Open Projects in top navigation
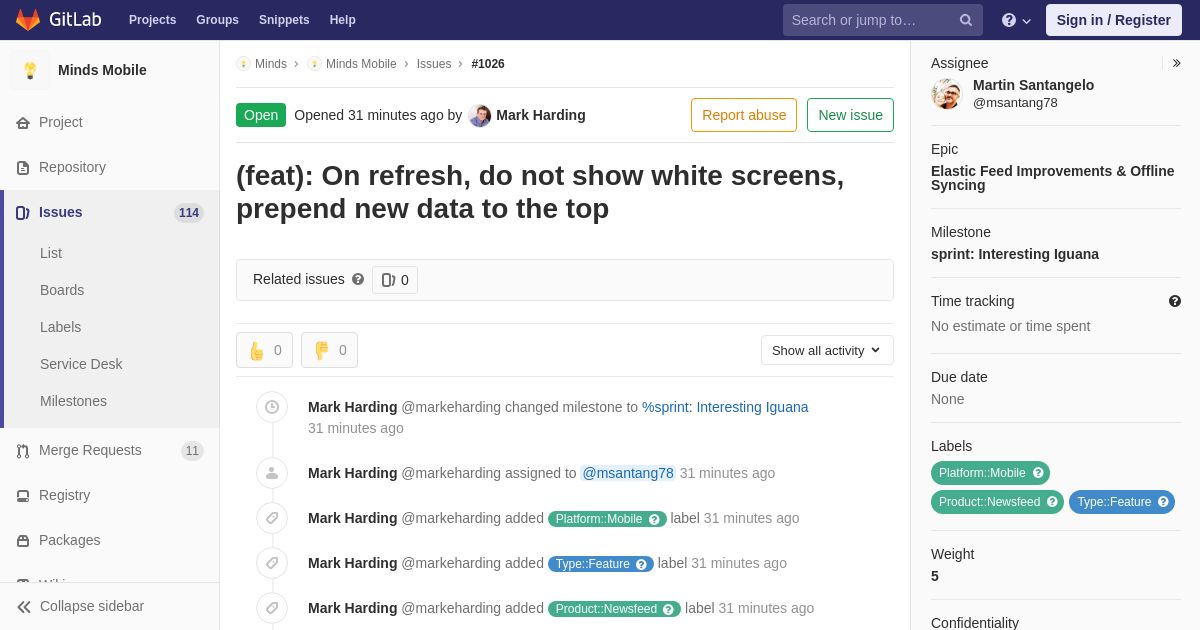Image resolution: width=1200 pixels, height=630 pixels. coord(152,20)
